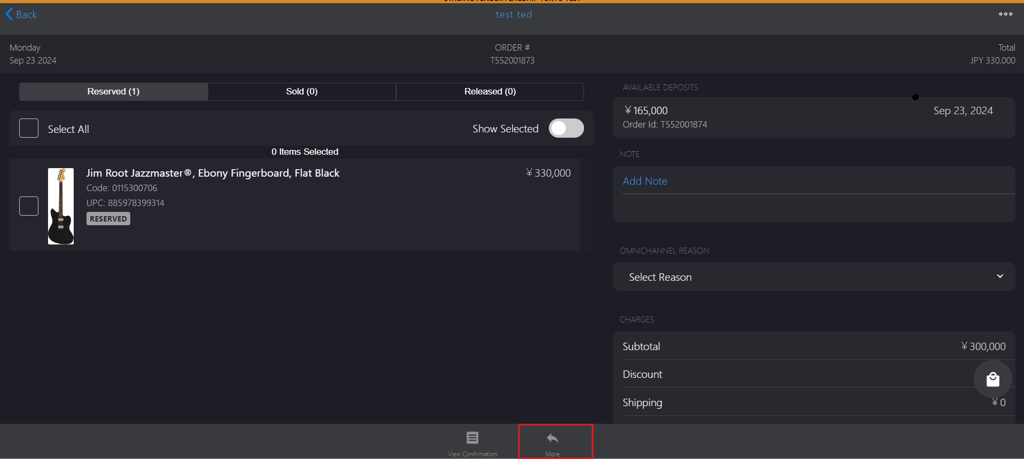Click the Jim Root Jazzmaster item title
This screenshot has width=1024, height=459.
213,173
